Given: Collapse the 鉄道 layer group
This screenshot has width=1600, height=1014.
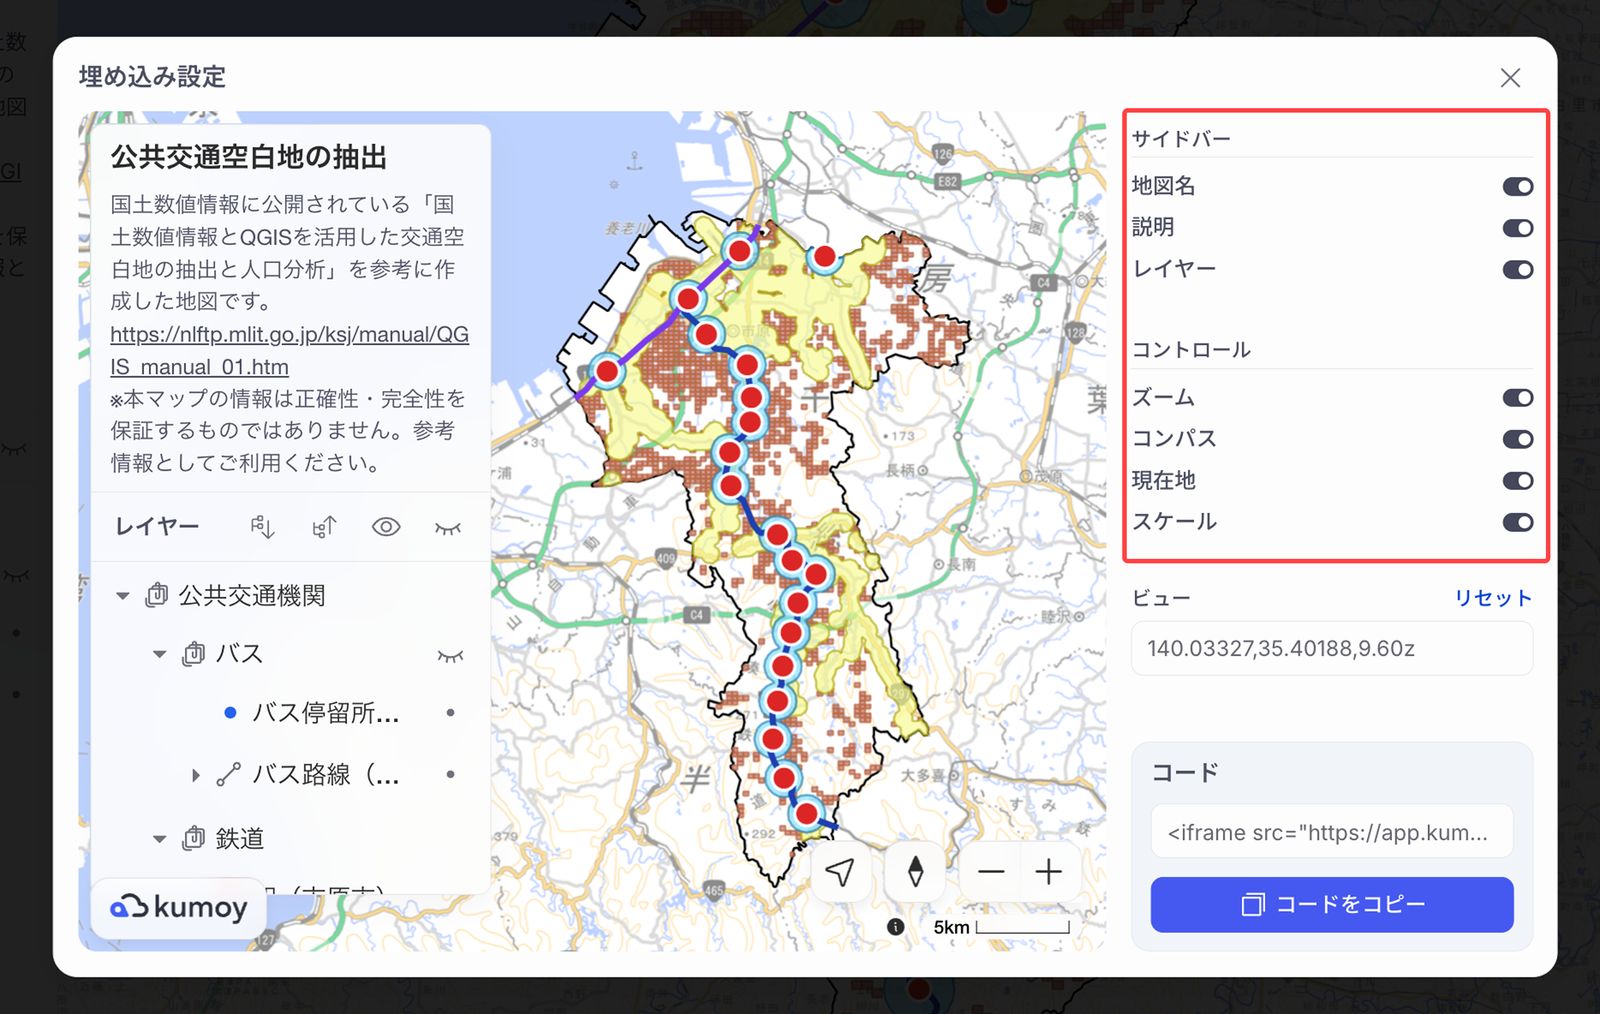Looking at the screenshot, I should click(x=159, y=838).
